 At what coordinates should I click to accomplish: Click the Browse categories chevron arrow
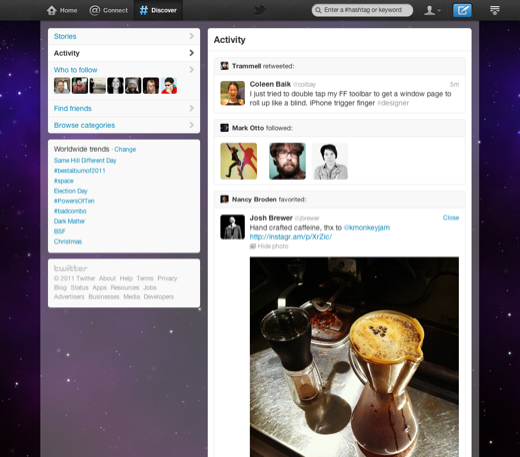pos(192,125)
